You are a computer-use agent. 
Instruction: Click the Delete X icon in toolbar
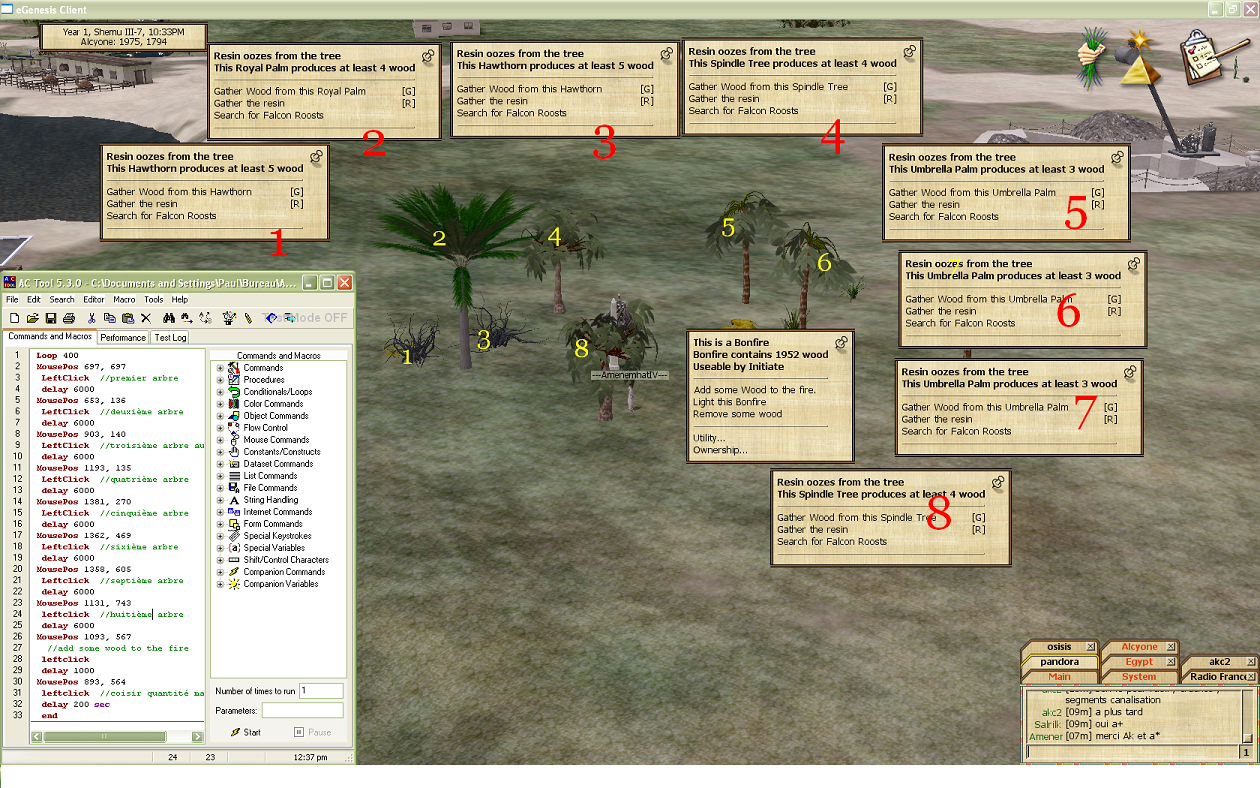click(x=146, y=318)
